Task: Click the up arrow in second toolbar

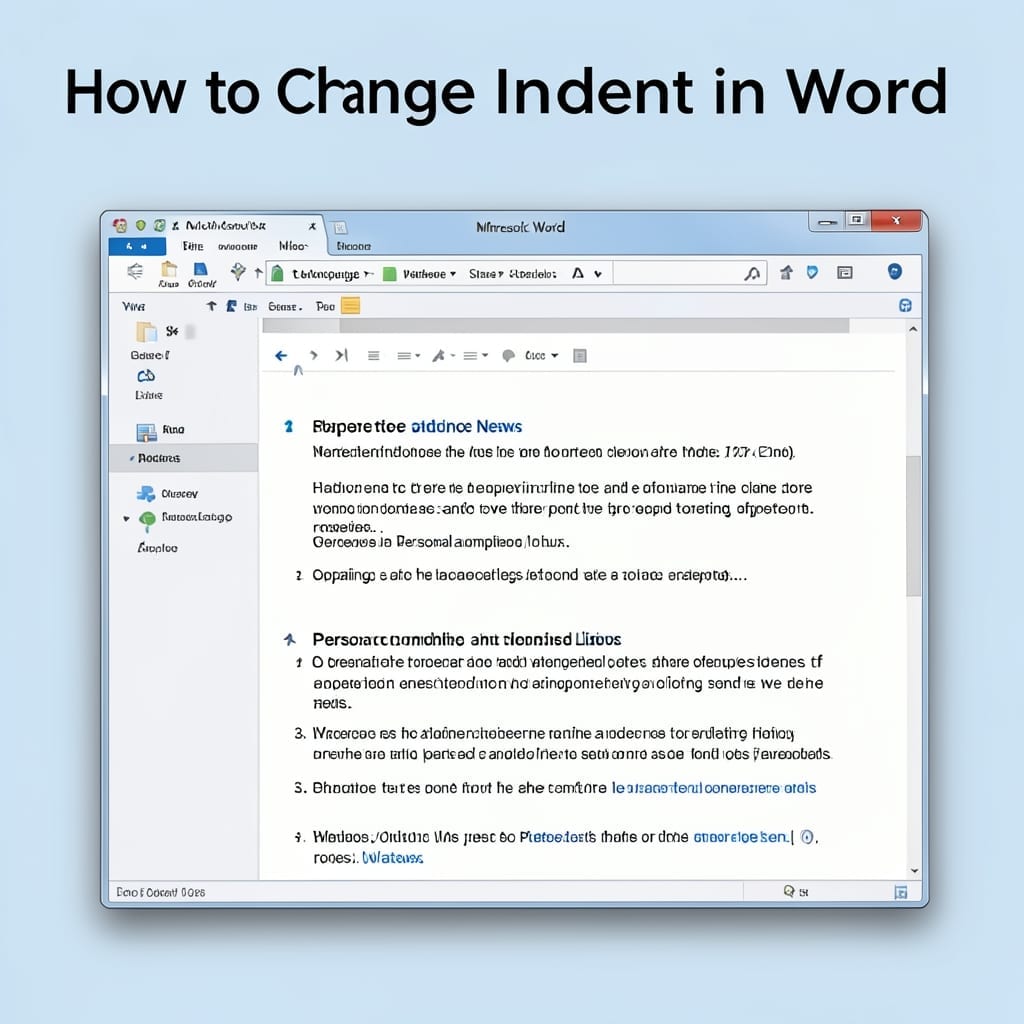Action: tap(211, 306)
